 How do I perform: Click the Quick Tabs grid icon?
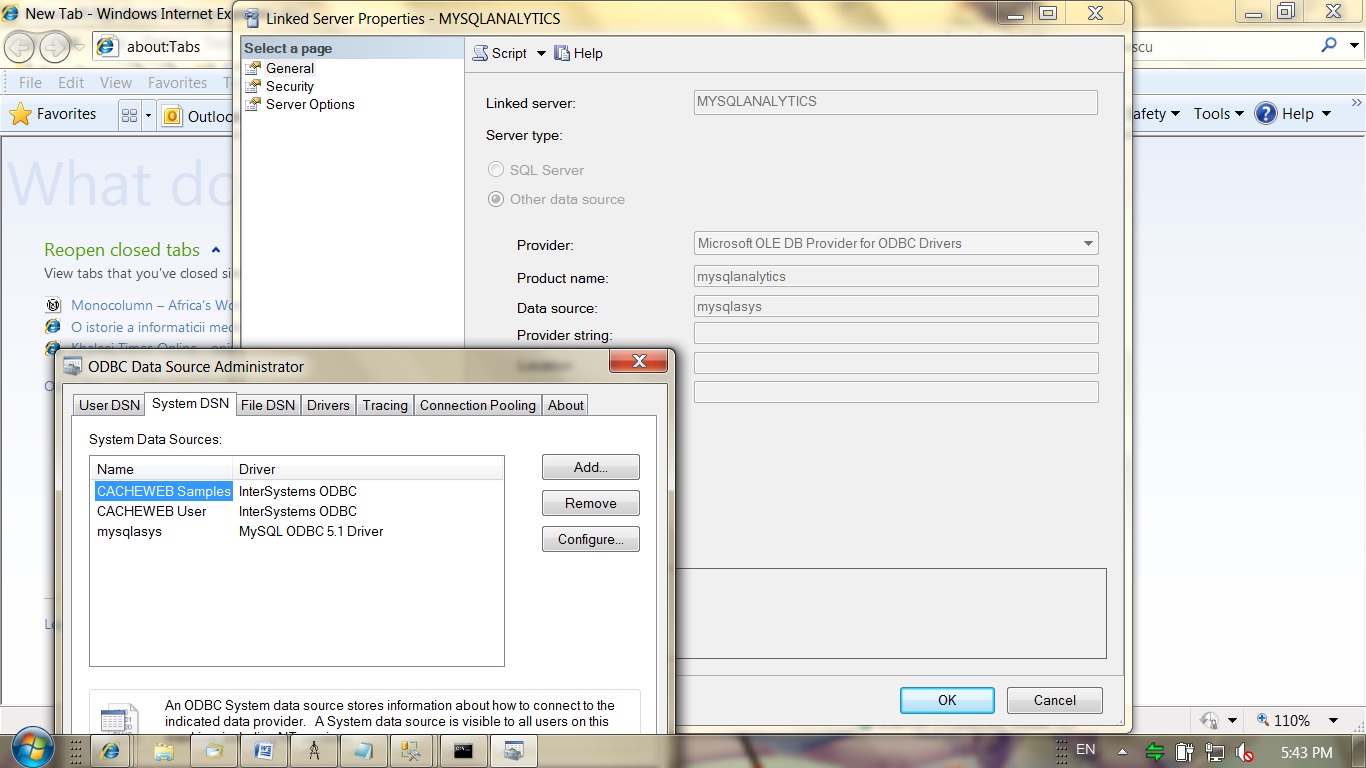point(129,115)
